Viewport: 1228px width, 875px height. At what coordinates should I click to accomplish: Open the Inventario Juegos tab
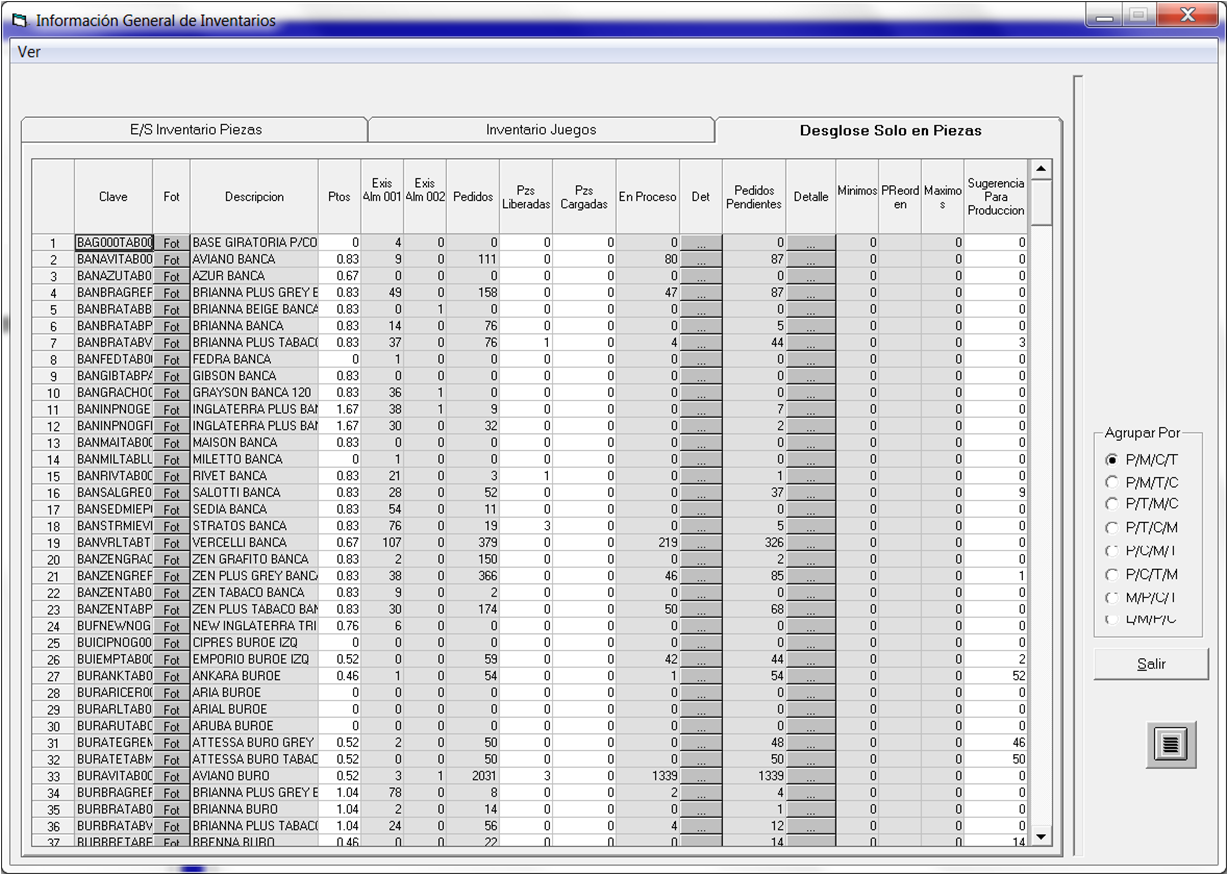click(541, 130)
